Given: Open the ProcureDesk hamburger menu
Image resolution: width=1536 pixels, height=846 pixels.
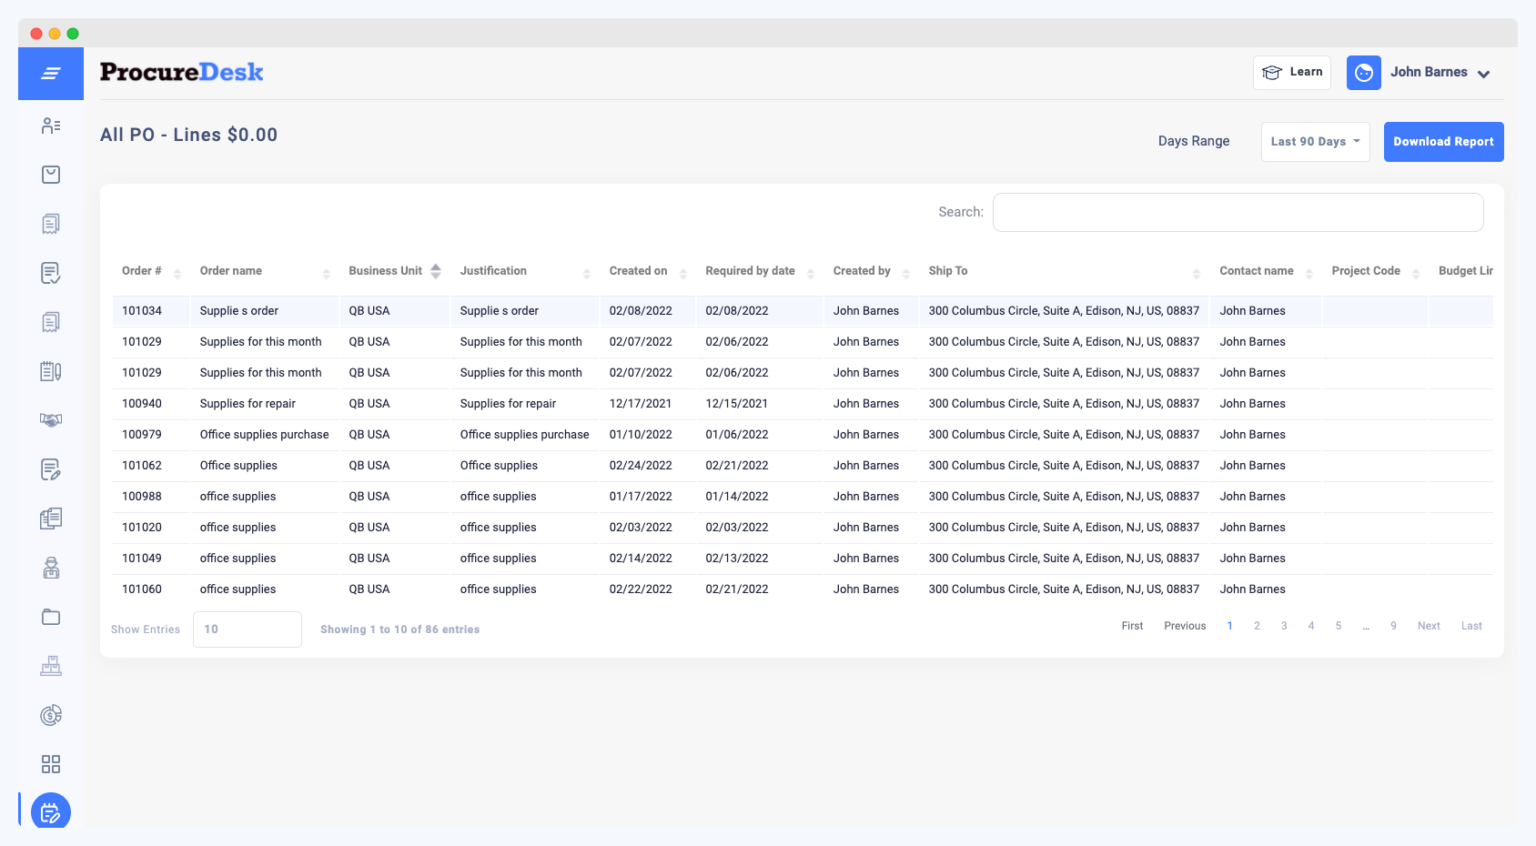Looking at the screenshot, I should coord(50,73).
